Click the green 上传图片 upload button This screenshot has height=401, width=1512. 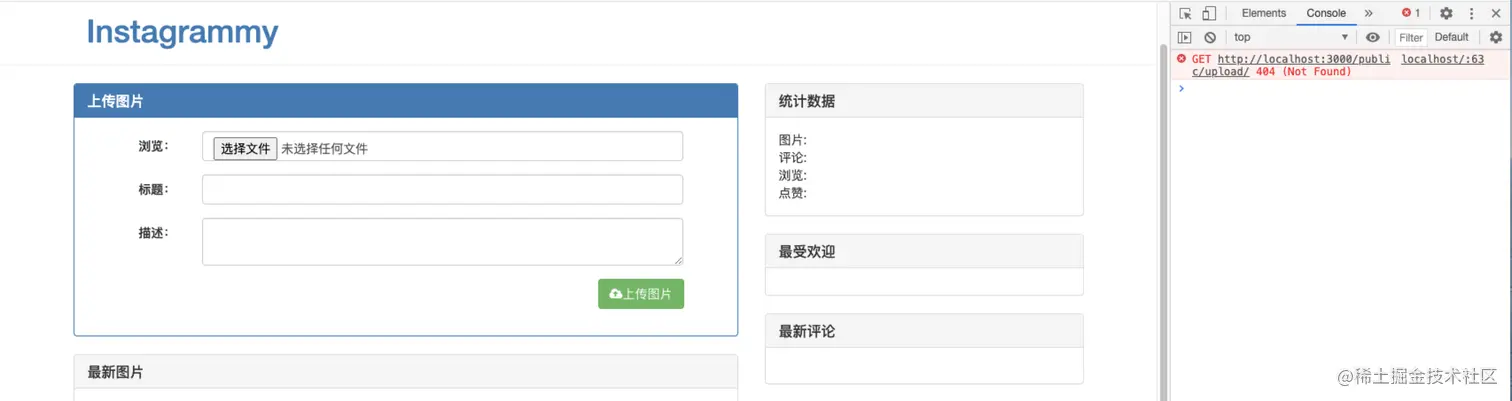641,294
